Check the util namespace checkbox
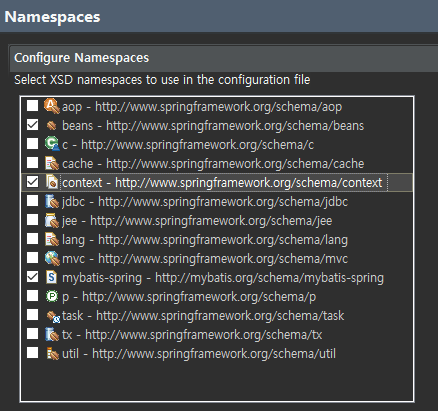This screenshot has width=438, height=411. click(x=32, y=353)
